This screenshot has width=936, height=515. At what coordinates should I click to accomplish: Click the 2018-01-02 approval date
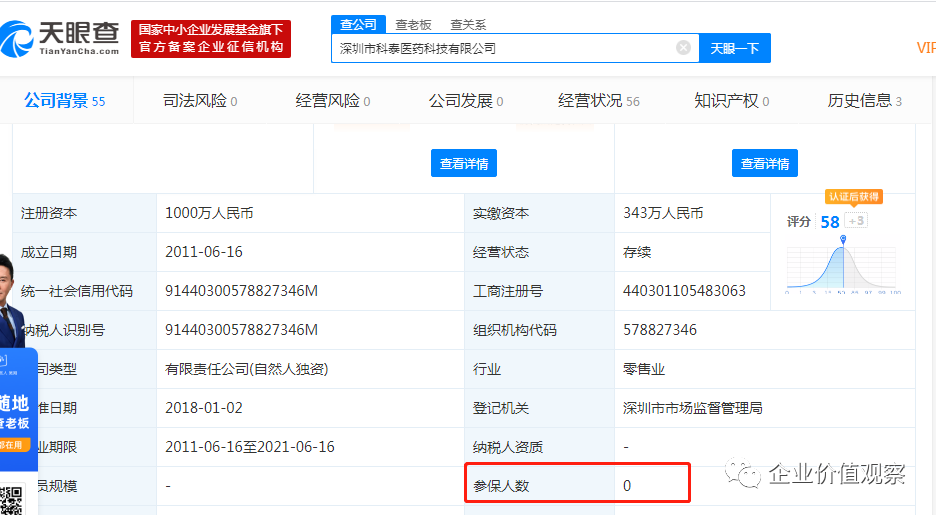coord(204,408)
